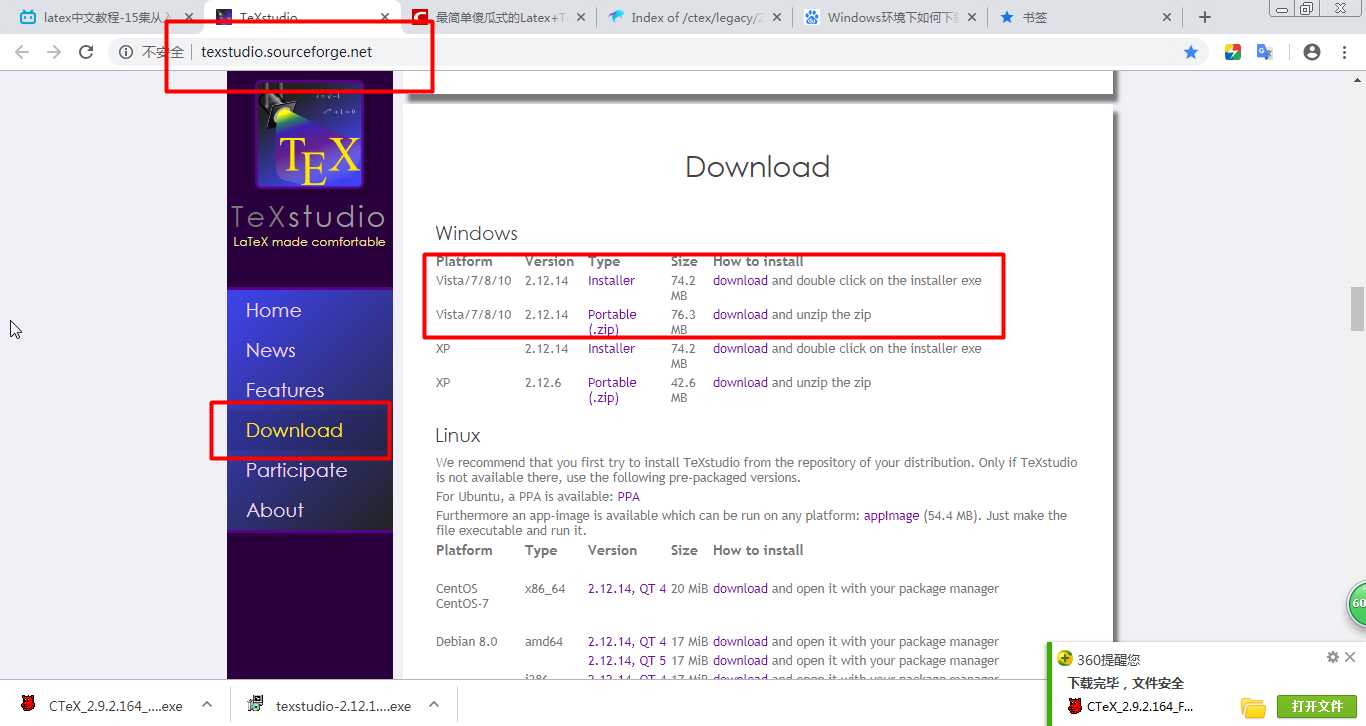Open download folder from 360 popup
The width and height of the screenshot is (1366, 726).
click(1253, 707)
